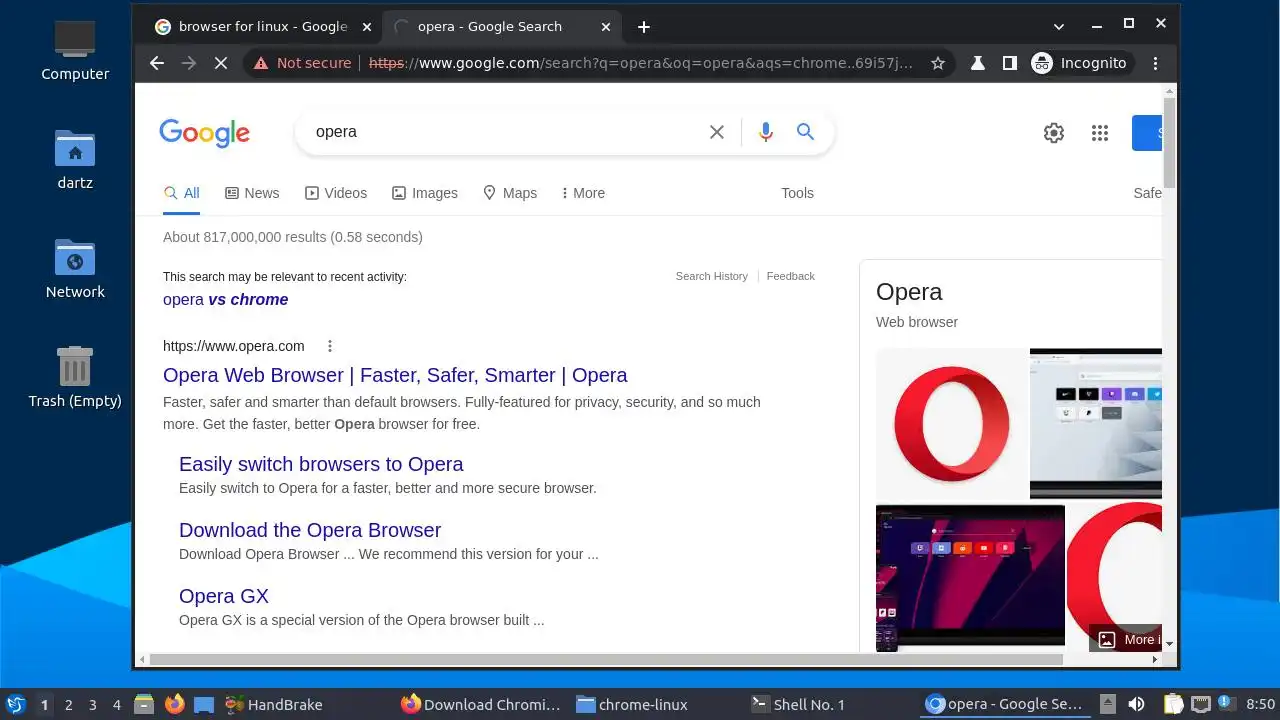Viewport: 1280px width, 720px height.
Task: Switch to workspace 3 in pager
Action: tap(93, 705)
